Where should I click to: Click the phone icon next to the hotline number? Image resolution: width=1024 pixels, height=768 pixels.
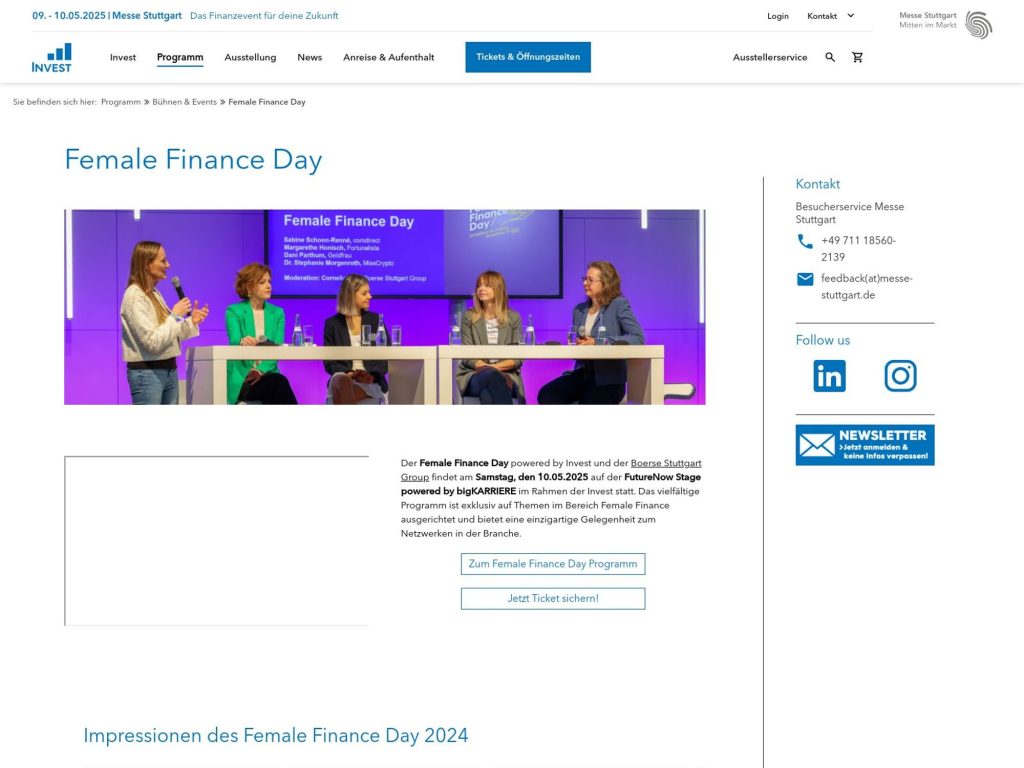(x=804, y=241)
